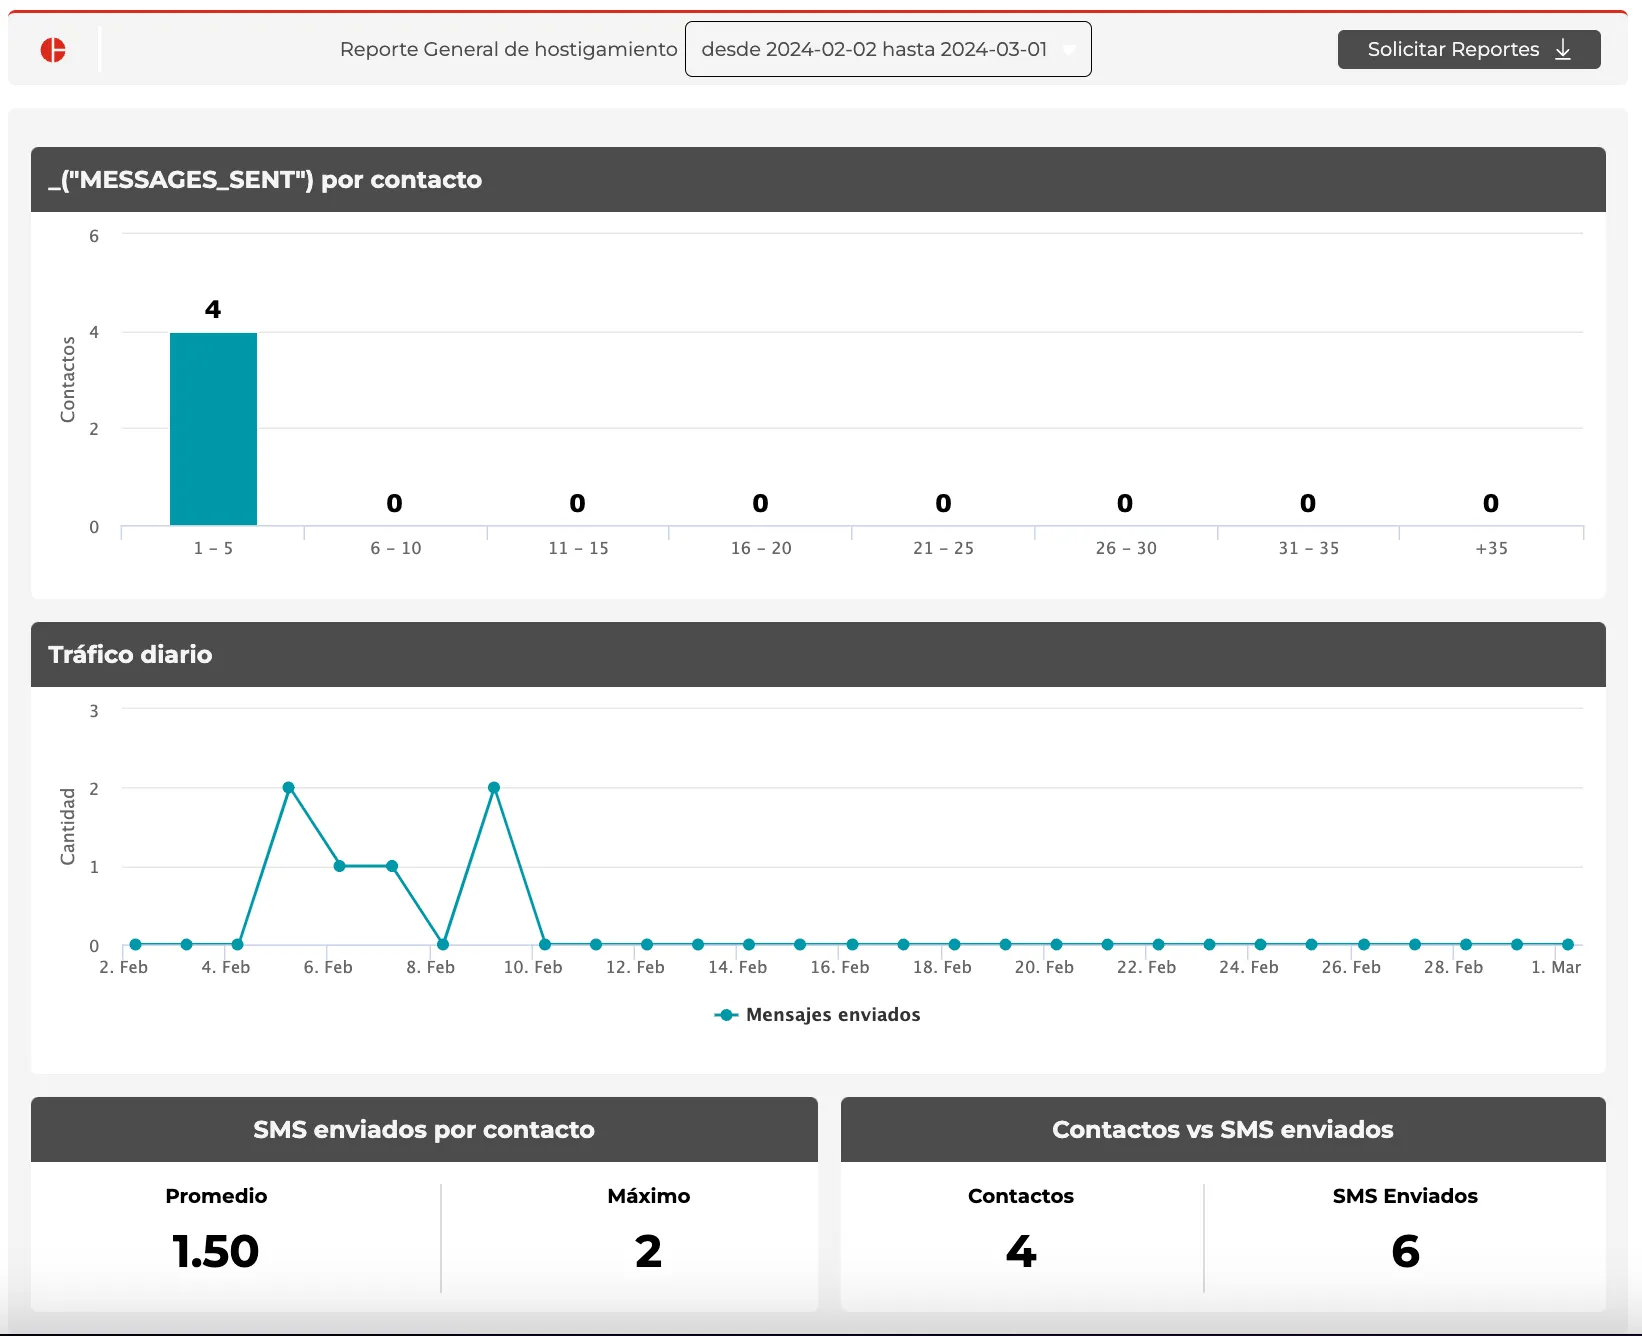The image size is (1642, 1336).
Task: Click the 'Promedio' label
Action: pyautogui.click(x=216, y=1196)
